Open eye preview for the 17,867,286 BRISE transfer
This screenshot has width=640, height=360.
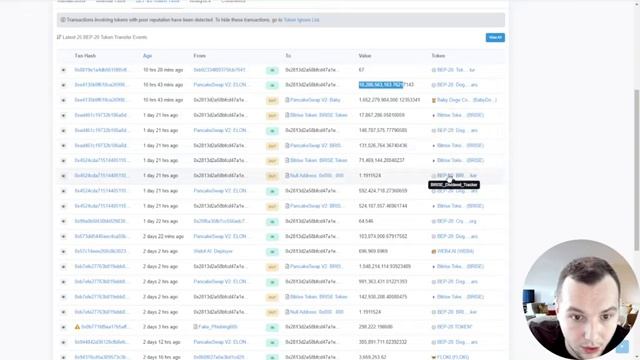pos(63,116)
